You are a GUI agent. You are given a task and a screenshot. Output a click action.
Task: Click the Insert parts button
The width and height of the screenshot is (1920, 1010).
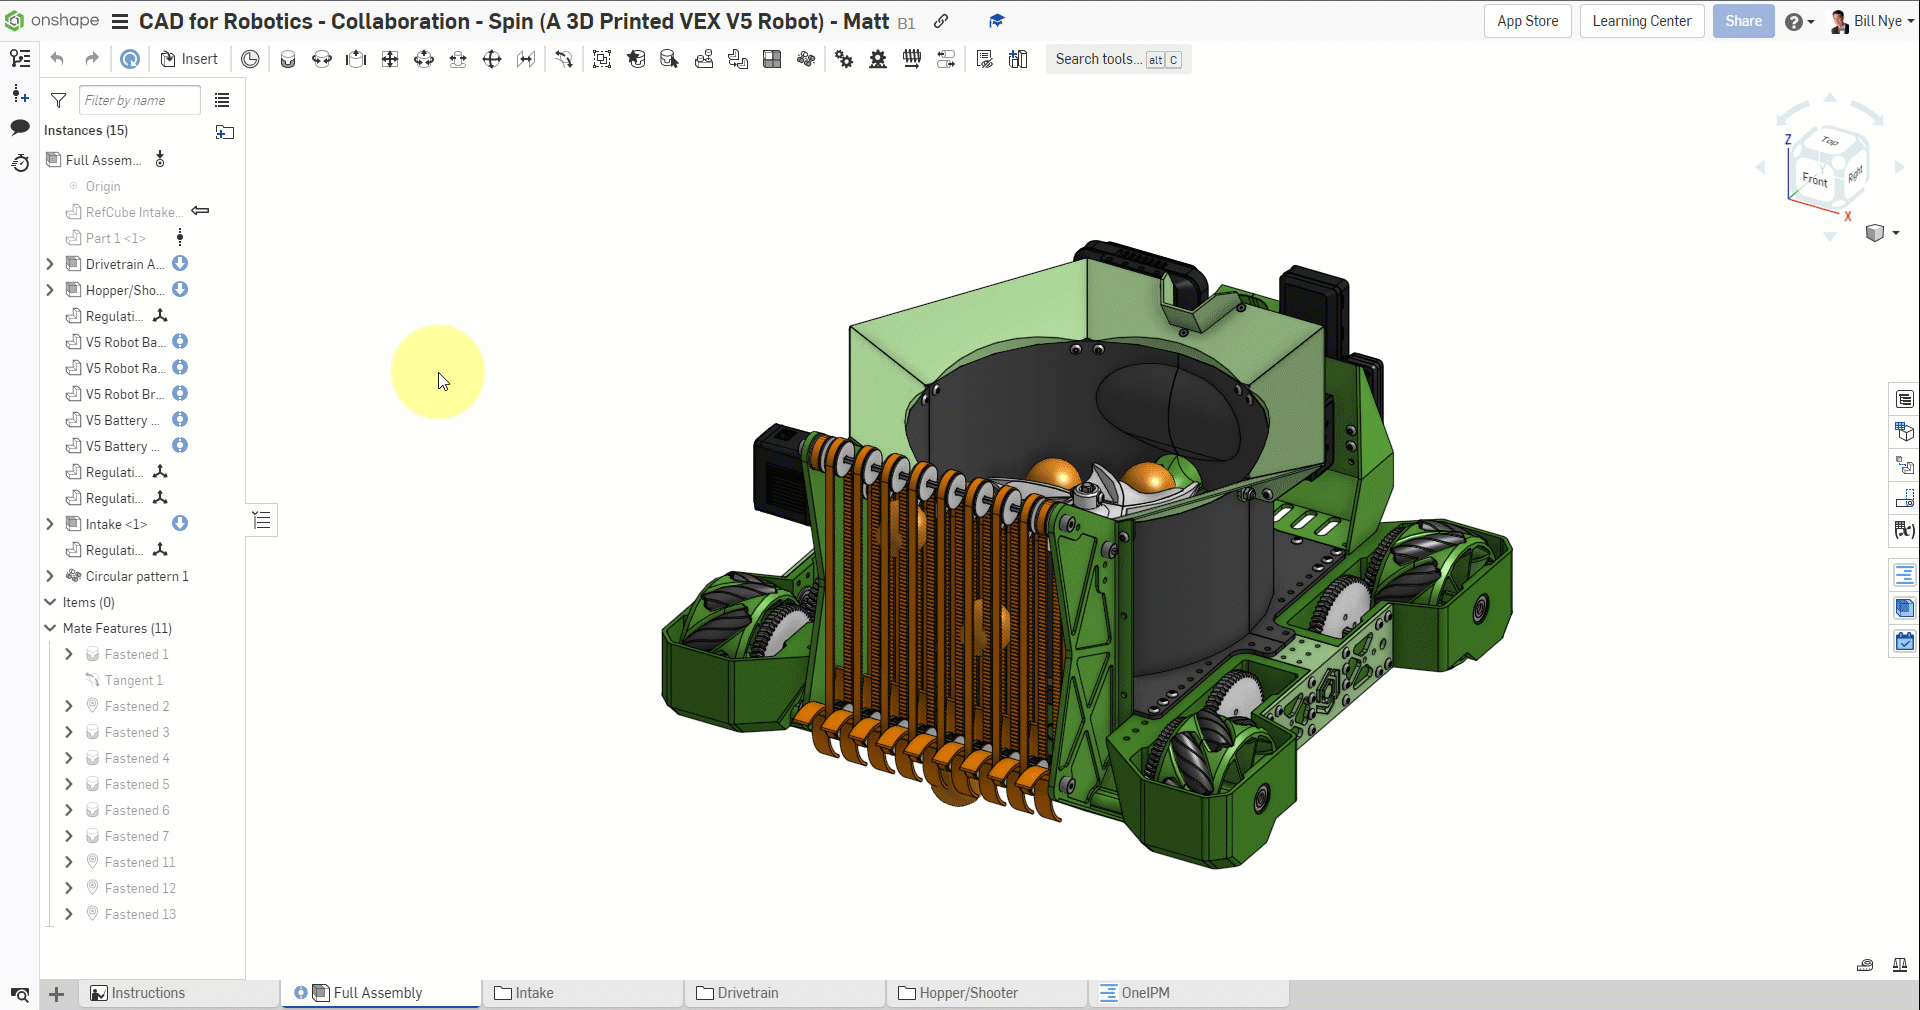(x=189, y=59)
